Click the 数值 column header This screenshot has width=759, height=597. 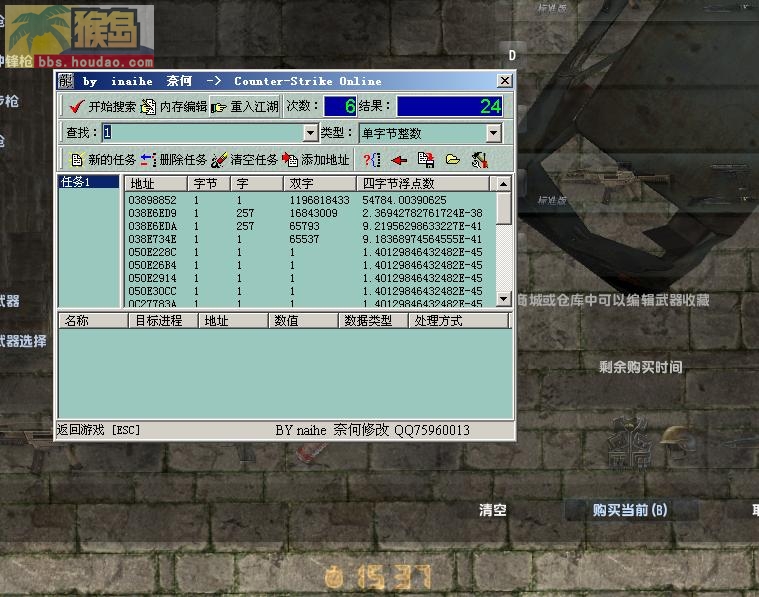303,321
